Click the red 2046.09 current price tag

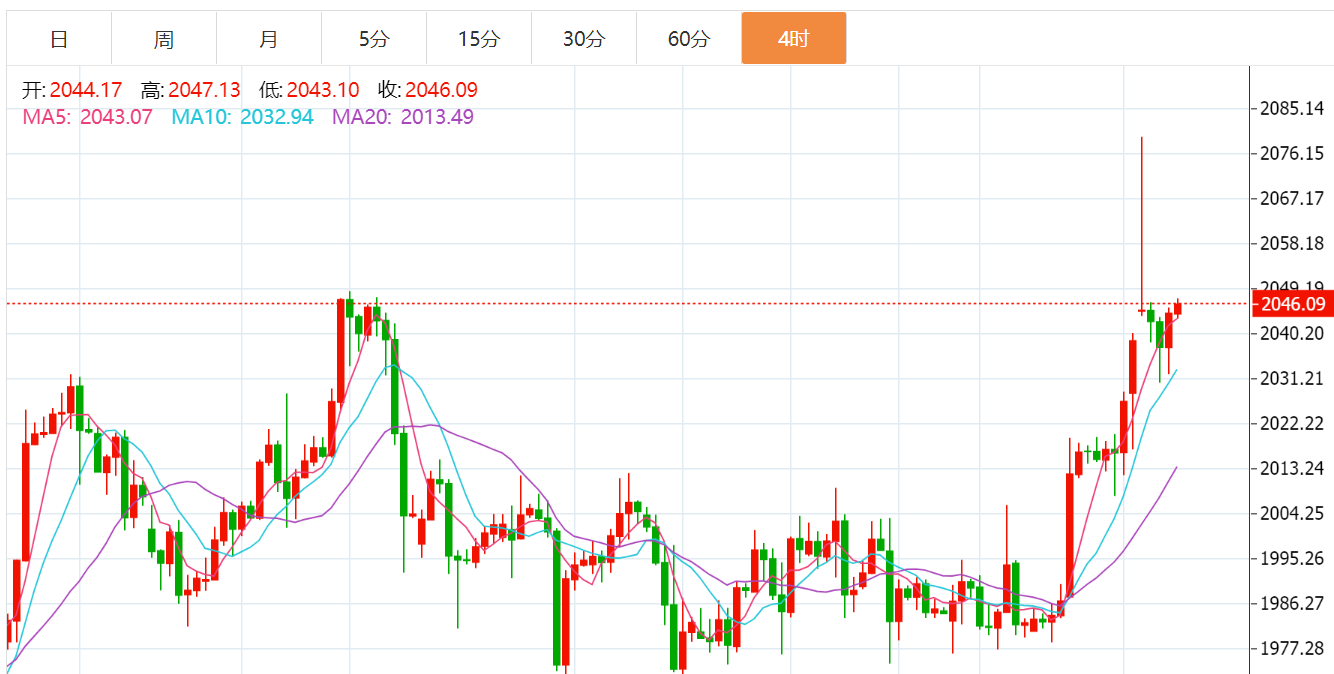1293,304
